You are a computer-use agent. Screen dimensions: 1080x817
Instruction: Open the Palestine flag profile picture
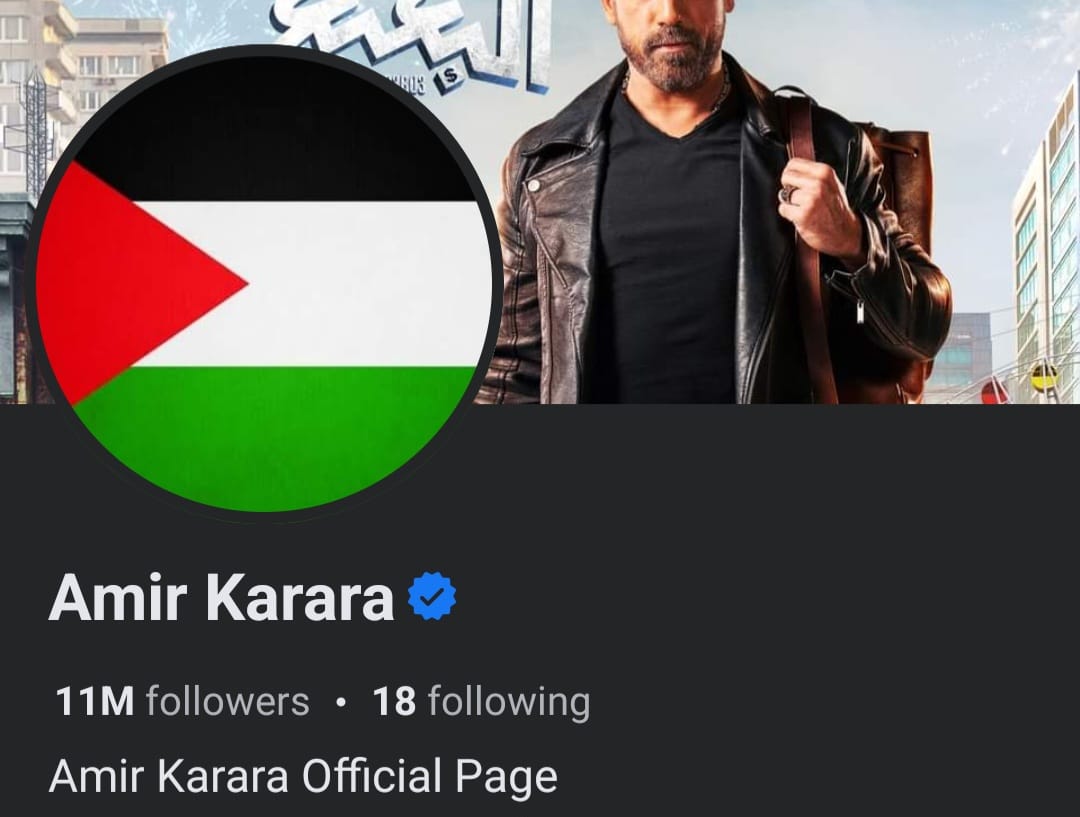click(262, 282)
